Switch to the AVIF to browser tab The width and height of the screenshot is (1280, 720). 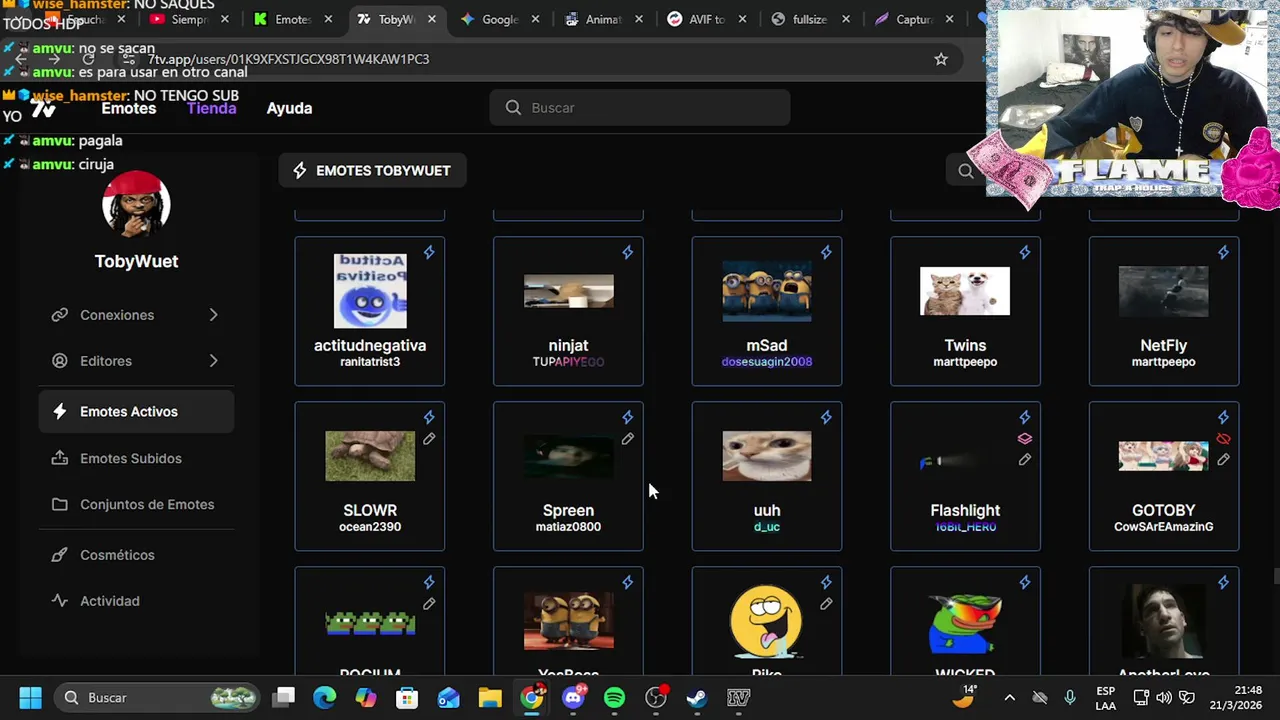[x=705, y=19]
